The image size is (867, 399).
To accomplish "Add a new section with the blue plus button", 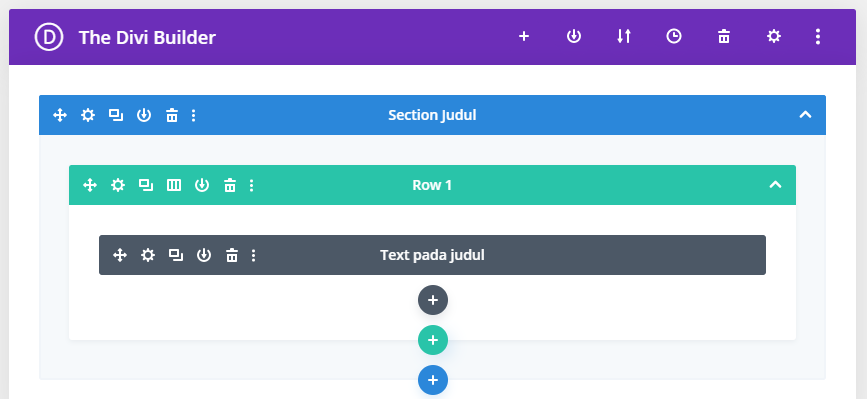I will [x=433, y=380].
